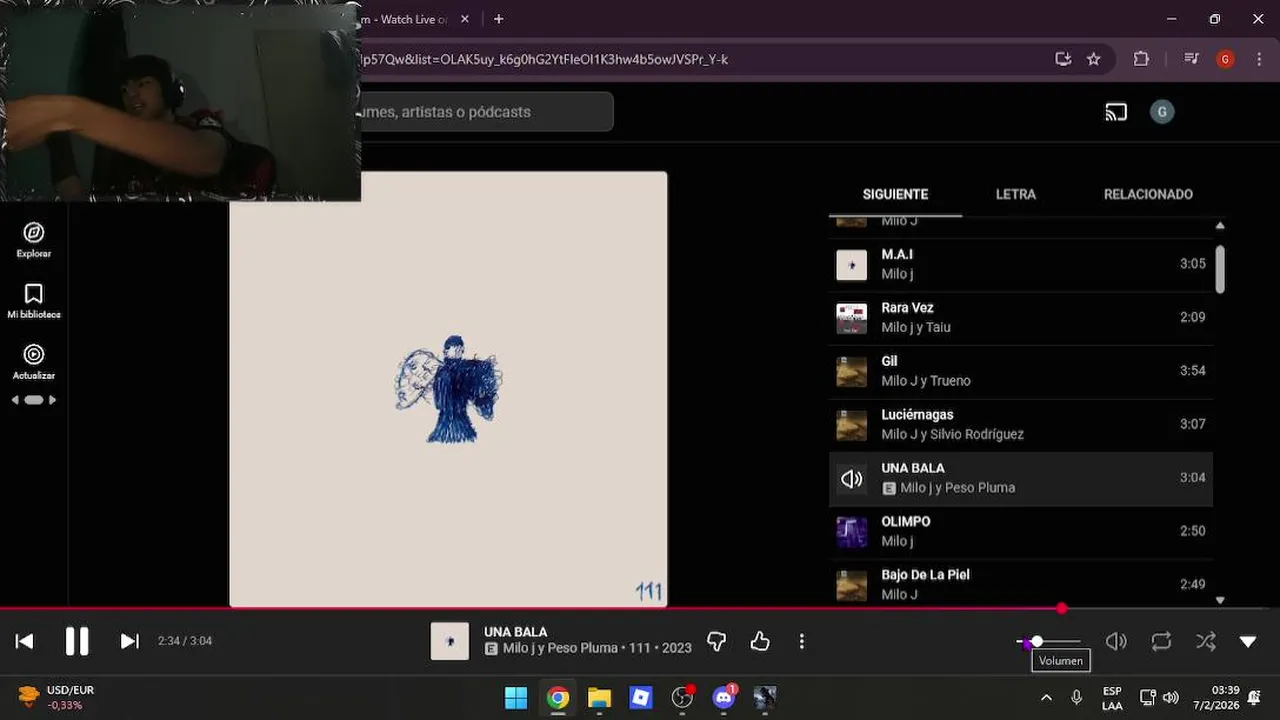Click the large 111 album artwork

pyautogui.click(x=448, y=389)
